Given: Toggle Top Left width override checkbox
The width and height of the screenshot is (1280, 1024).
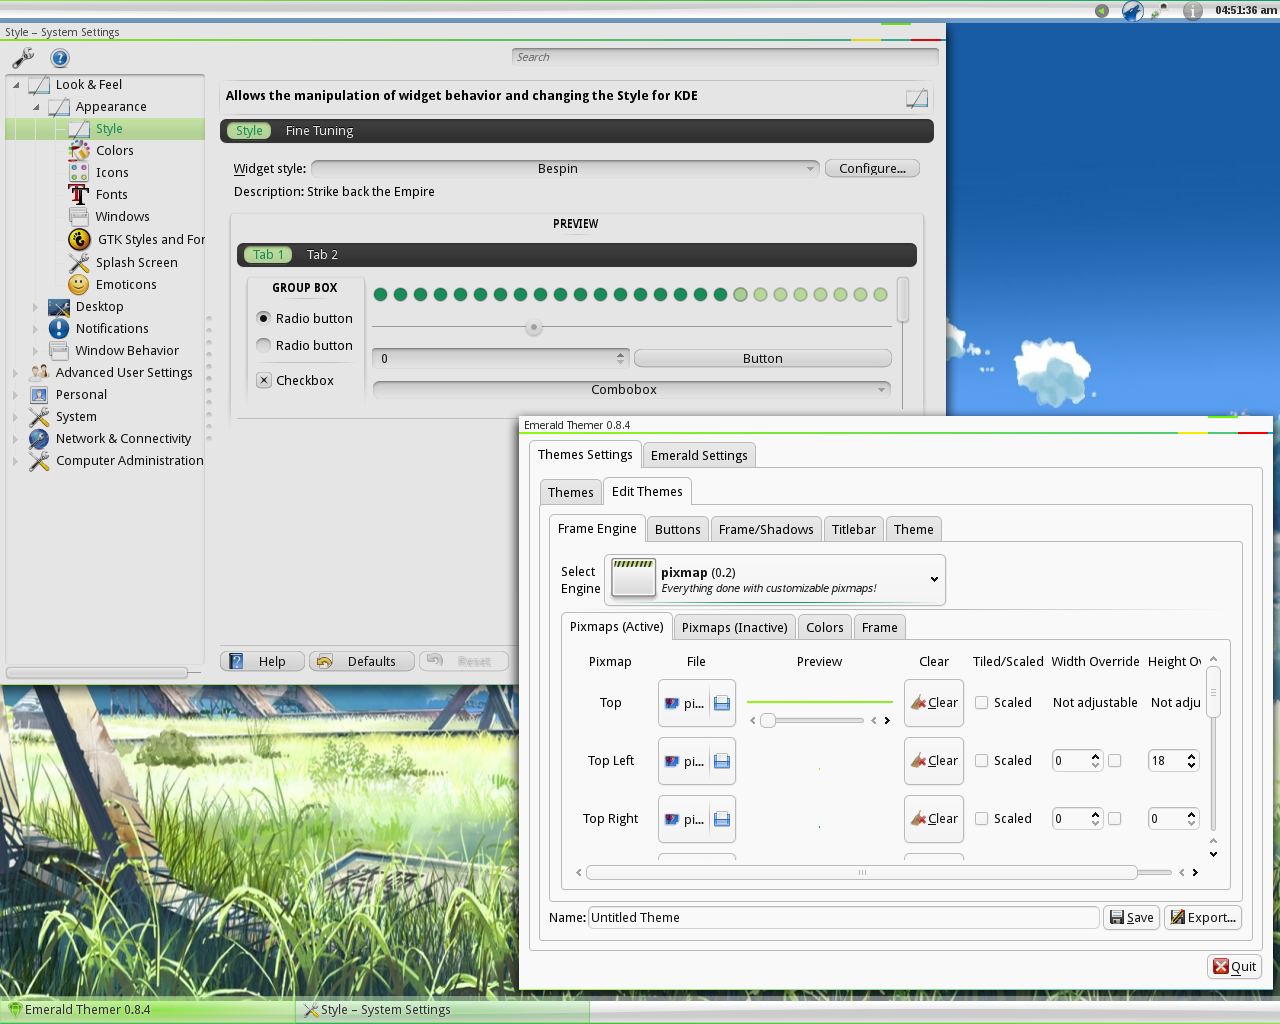Looking at the screenshot, I should 1115,761.
